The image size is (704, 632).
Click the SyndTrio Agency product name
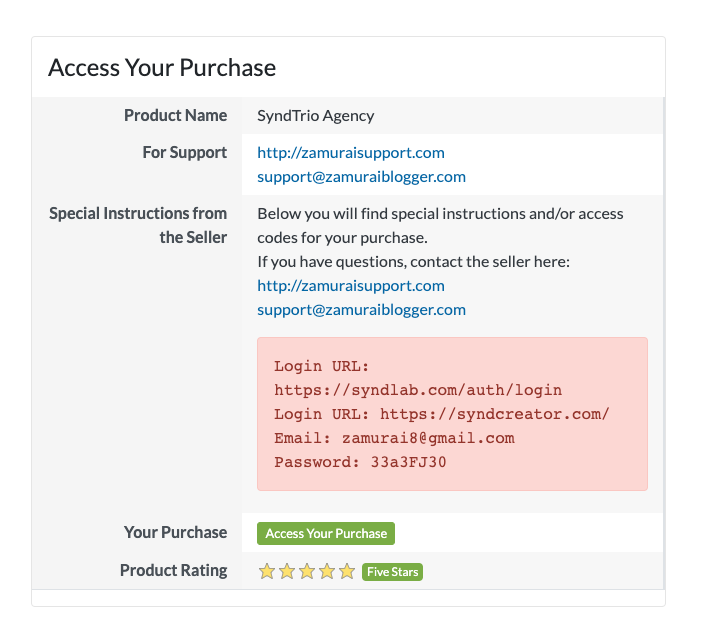(x=316, y=115)
